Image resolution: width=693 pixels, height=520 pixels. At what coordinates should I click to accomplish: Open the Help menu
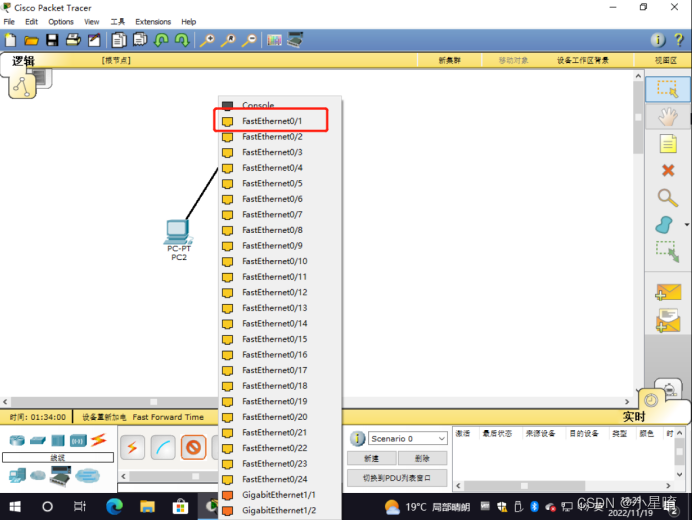click(188, 22)
